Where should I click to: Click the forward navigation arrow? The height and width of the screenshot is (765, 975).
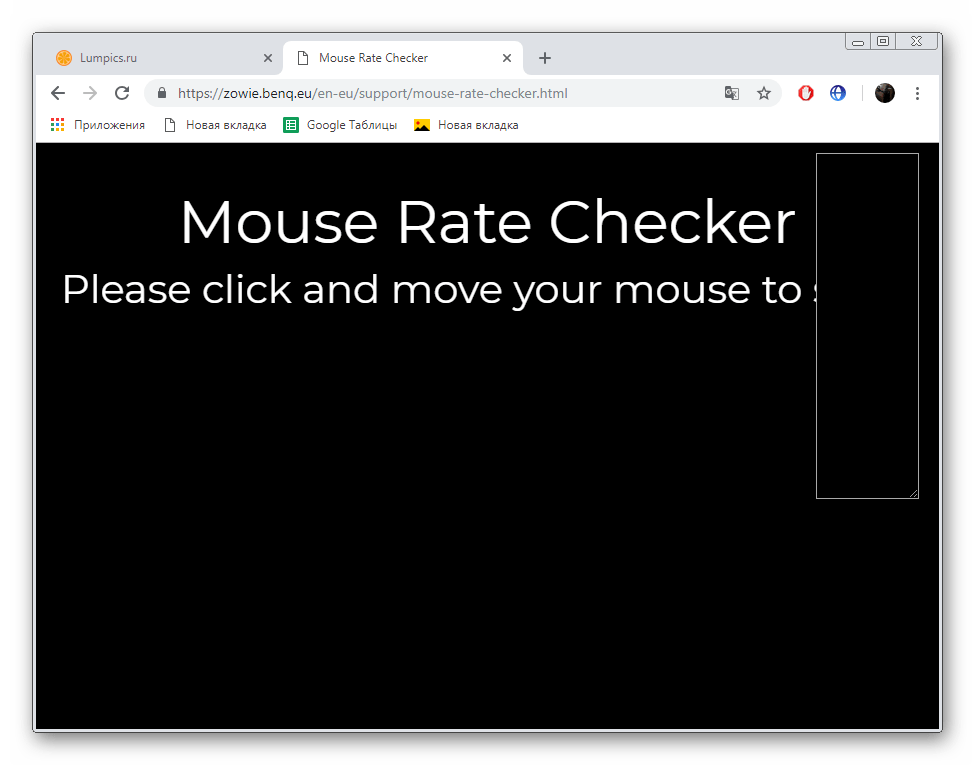click(90, 93)
